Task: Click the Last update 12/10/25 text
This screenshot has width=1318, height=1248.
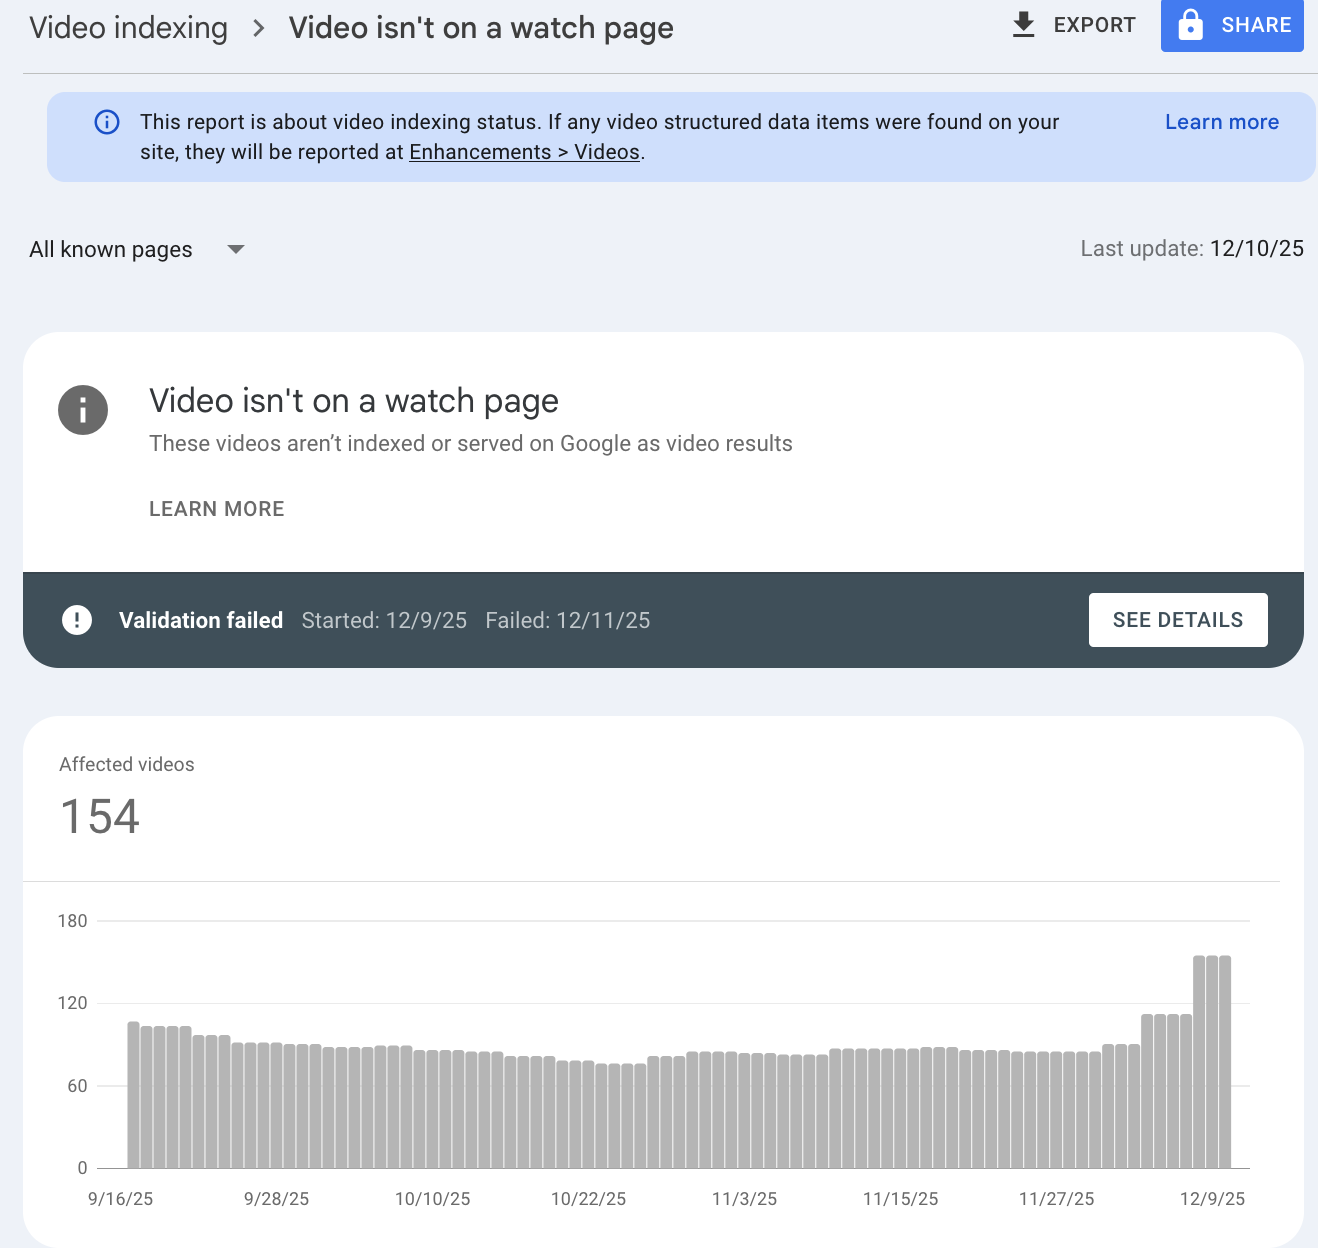Action: tap(1192, 249)
